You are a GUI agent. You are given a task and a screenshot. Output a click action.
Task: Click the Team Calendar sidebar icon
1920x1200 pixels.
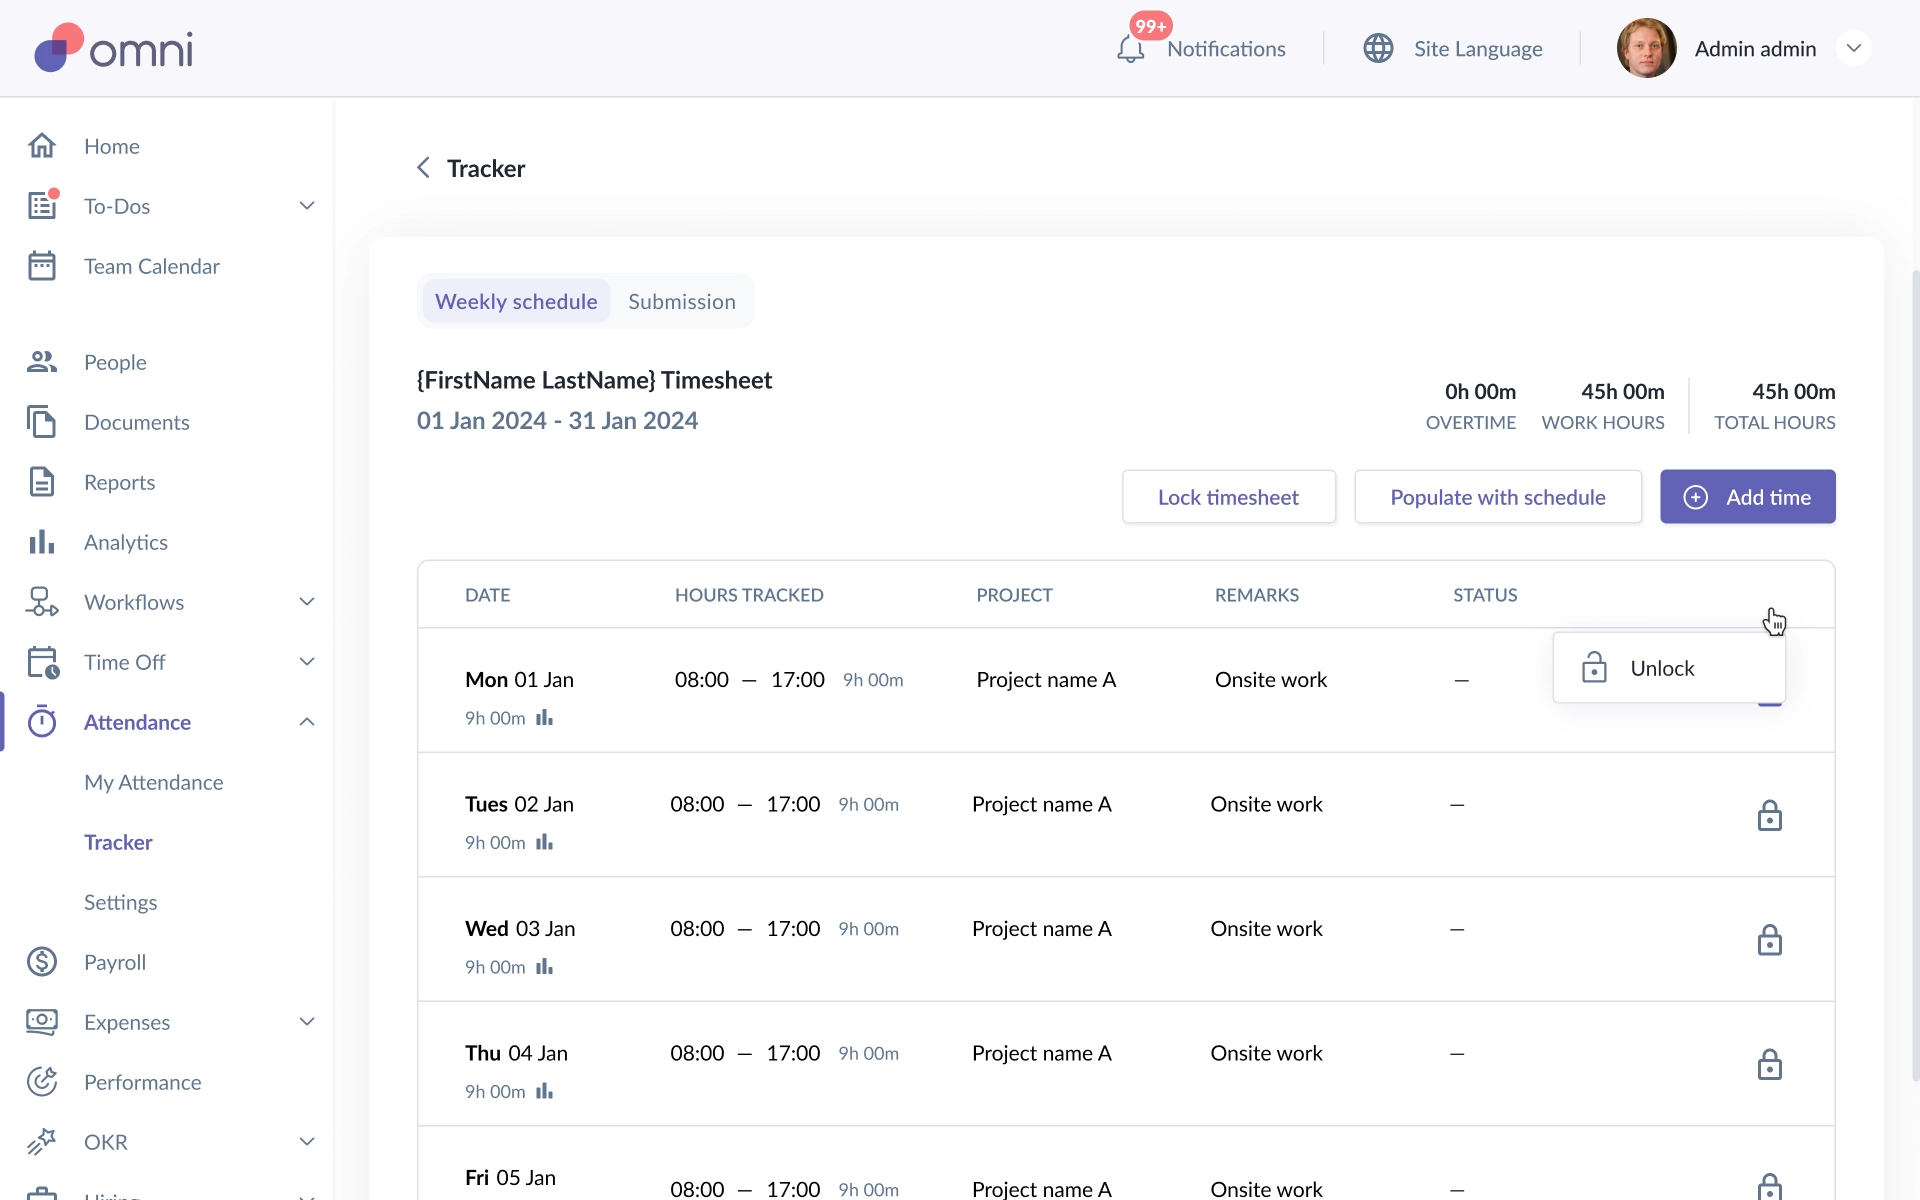click(42, 266)
